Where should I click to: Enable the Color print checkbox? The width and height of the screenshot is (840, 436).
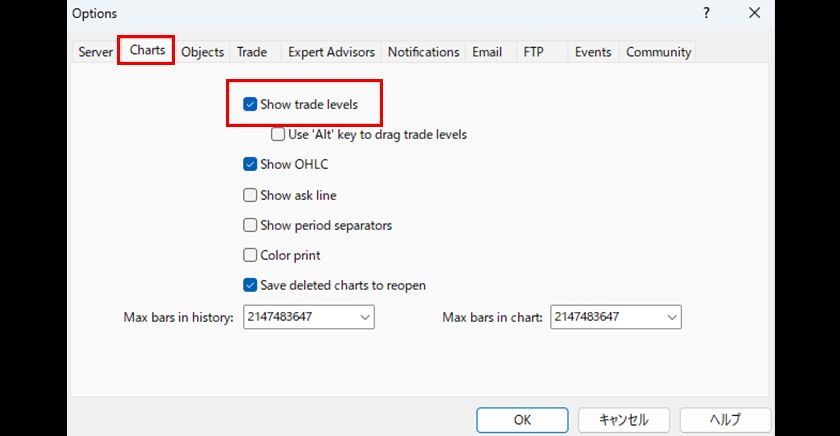251,255
